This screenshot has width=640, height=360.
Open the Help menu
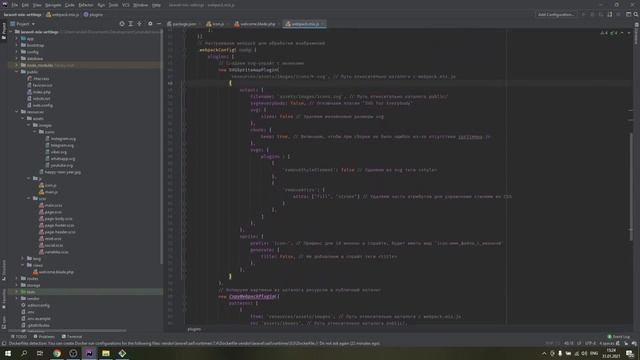[x=156, y=5]
